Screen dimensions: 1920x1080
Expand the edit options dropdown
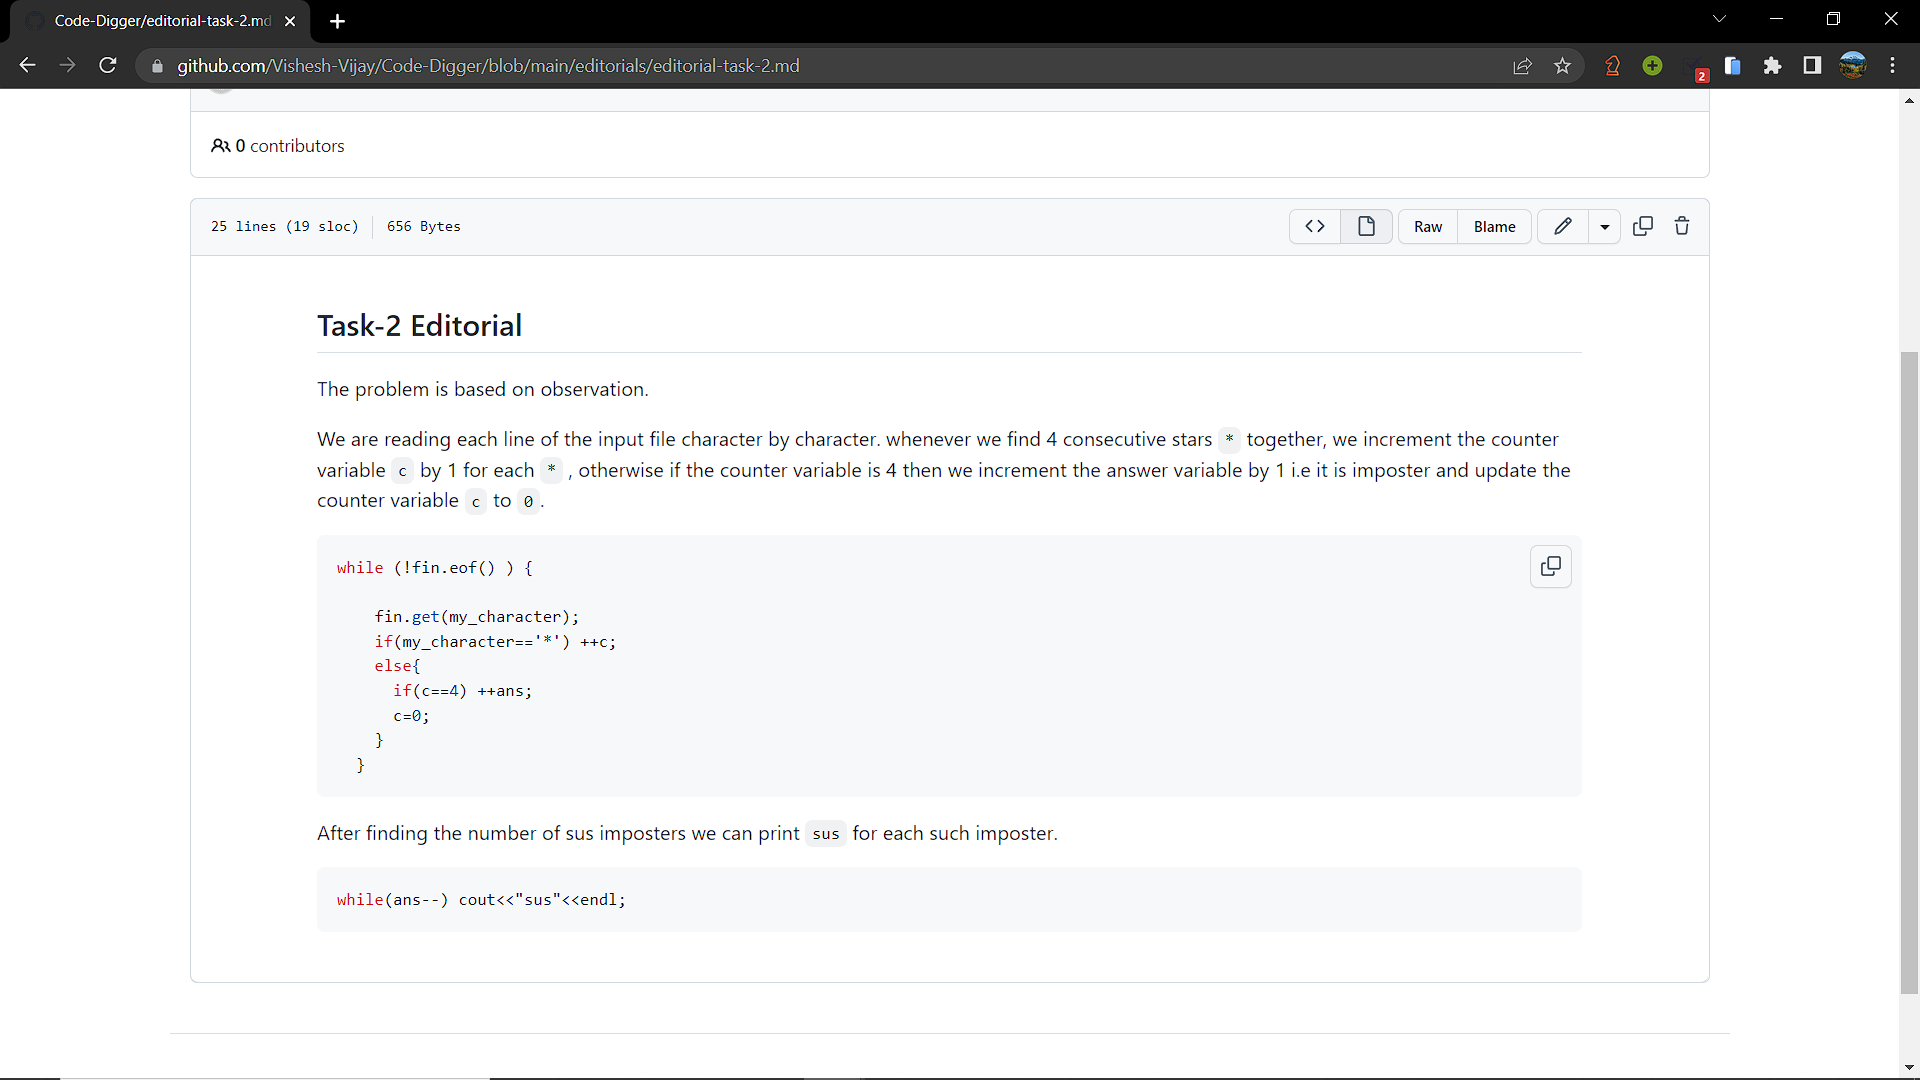(1605, 227)
